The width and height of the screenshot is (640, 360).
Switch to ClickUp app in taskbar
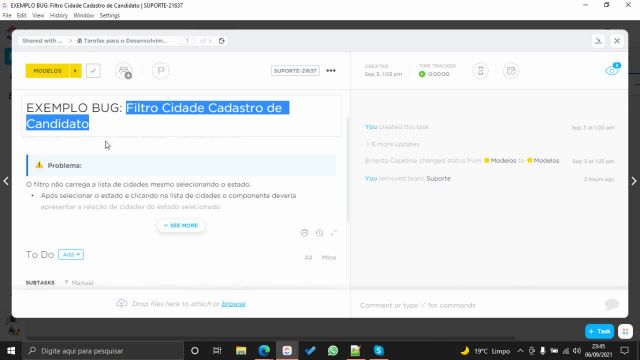287,351
